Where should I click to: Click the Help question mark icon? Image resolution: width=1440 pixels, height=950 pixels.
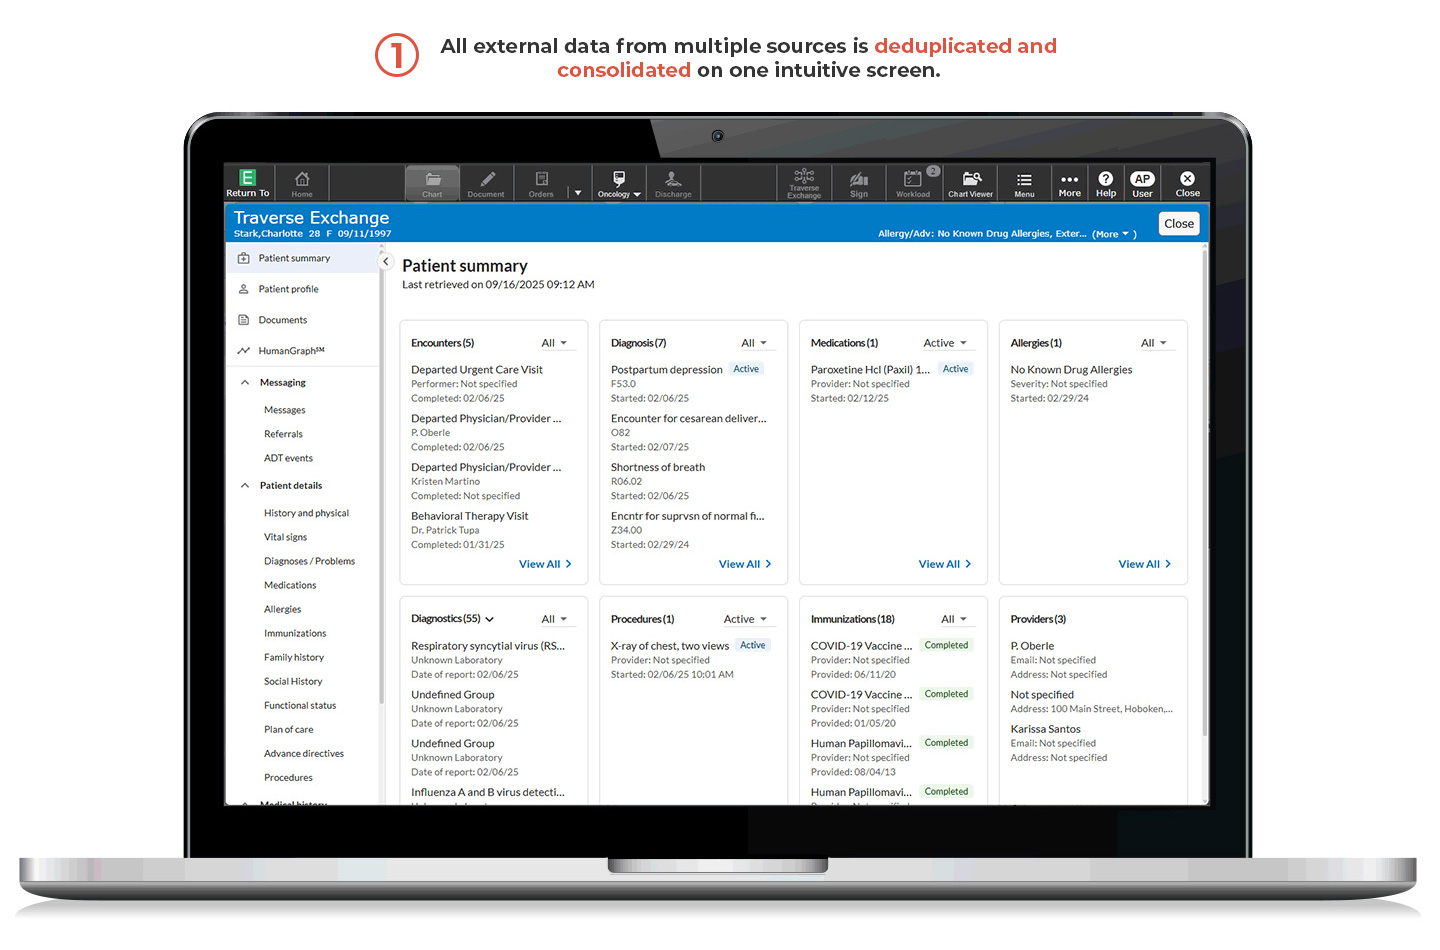pyautogui.click(x=1105, y=183)
